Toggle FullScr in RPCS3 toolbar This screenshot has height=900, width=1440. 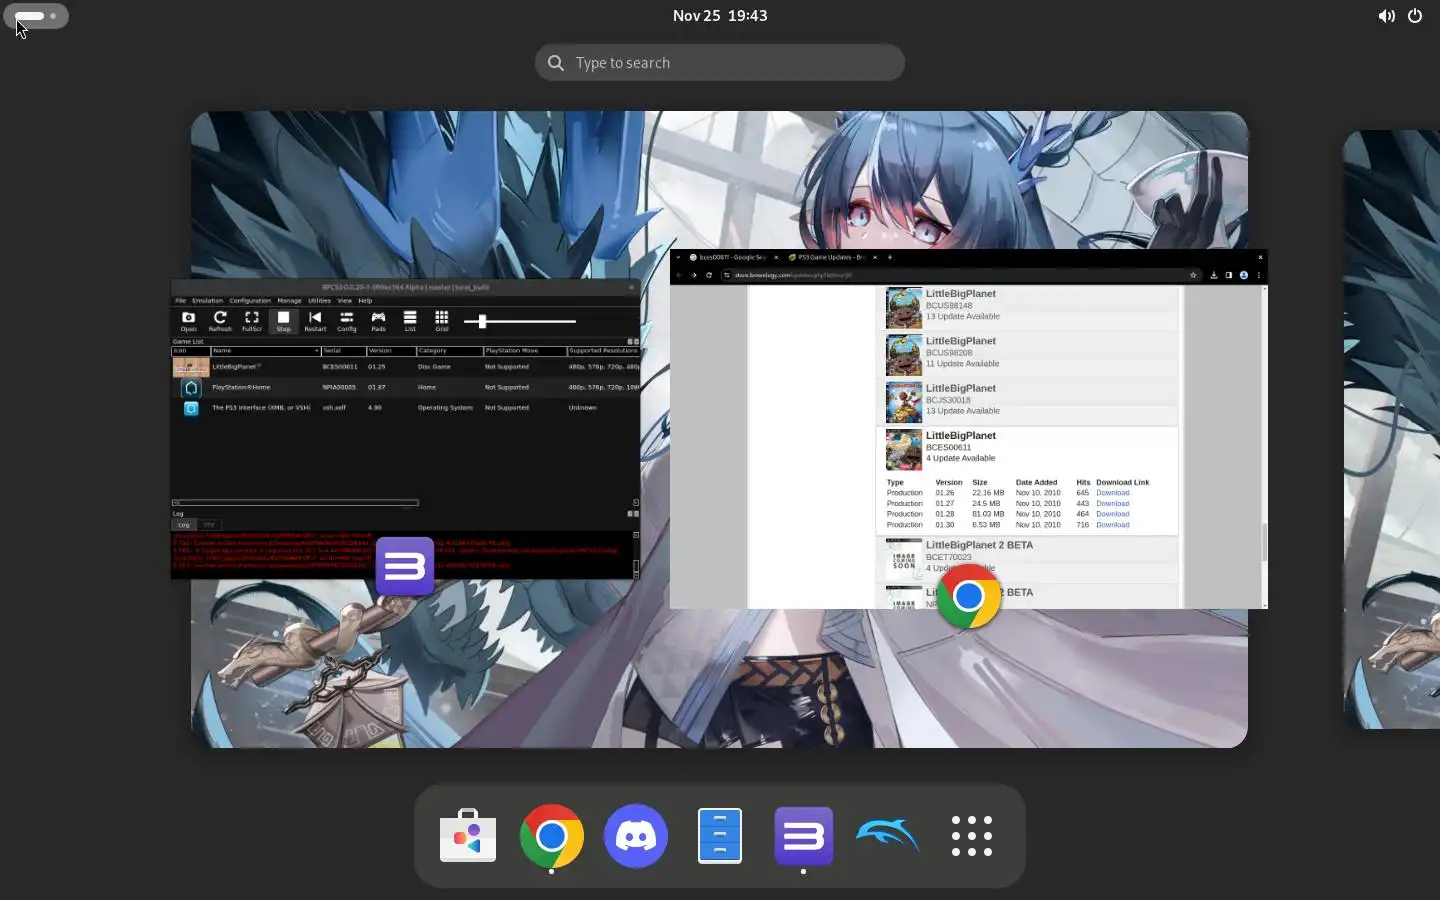pos(252,321)
